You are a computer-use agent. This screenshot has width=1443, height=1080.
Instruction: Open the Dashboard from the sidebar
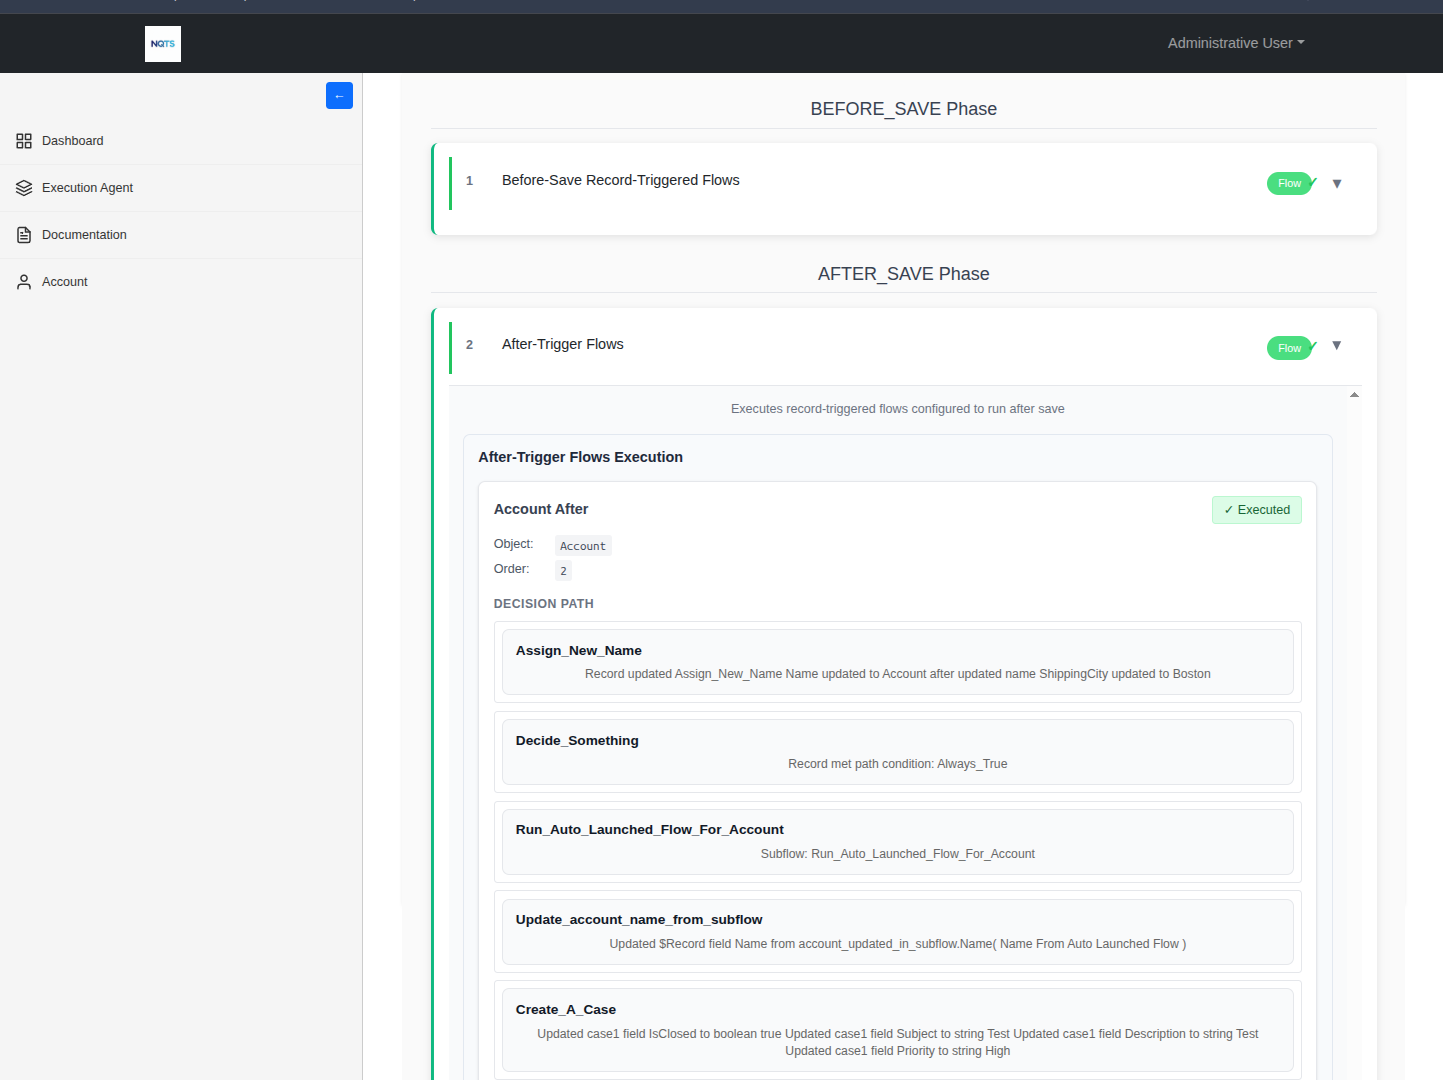[72, 140]
